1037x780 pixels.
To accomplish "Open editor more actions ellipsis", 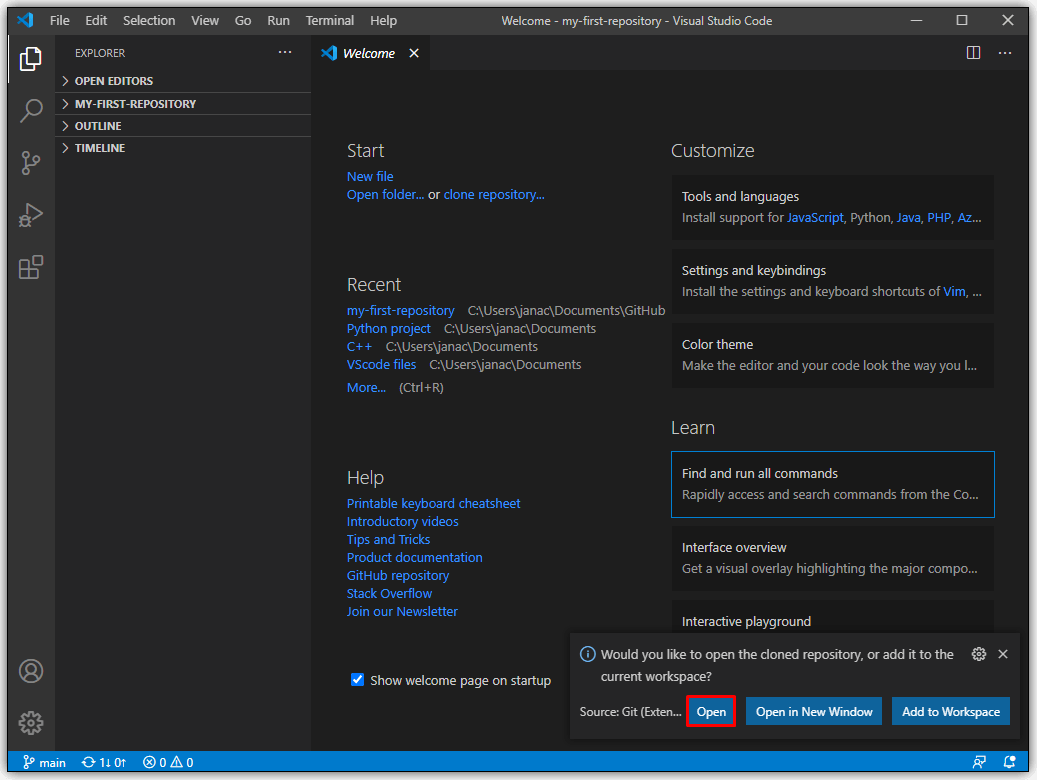I will [x=1005, y=52].
